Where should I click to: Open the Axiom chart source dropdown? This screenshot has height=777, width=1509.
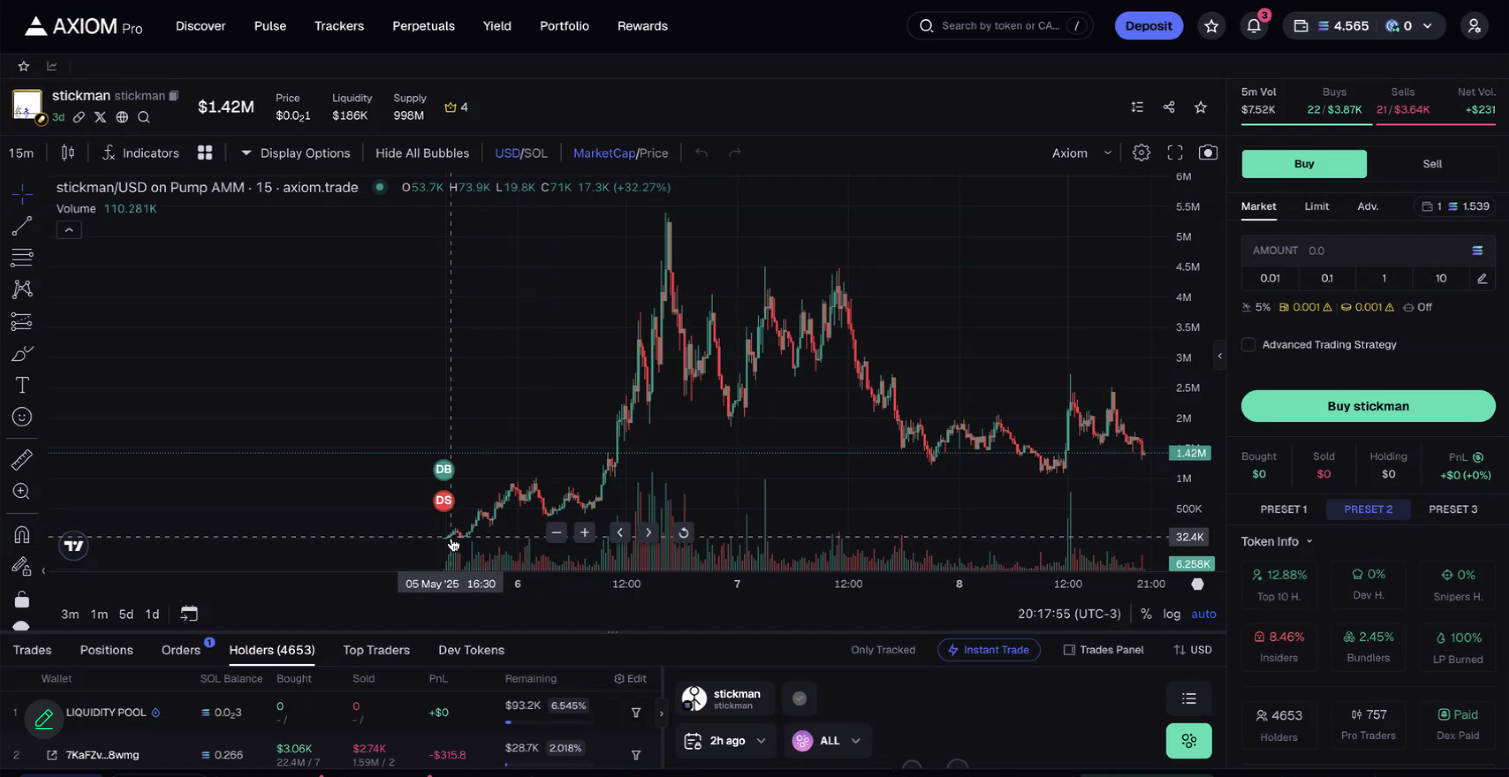coord(1082,153)
